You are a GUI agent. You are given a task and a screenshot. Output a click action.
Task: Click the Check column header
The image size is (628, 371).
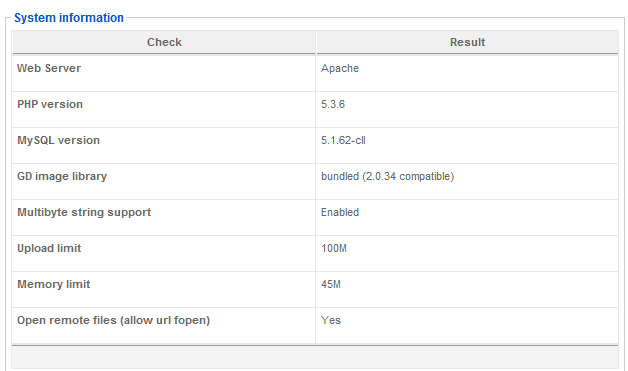tap(164, 42)
